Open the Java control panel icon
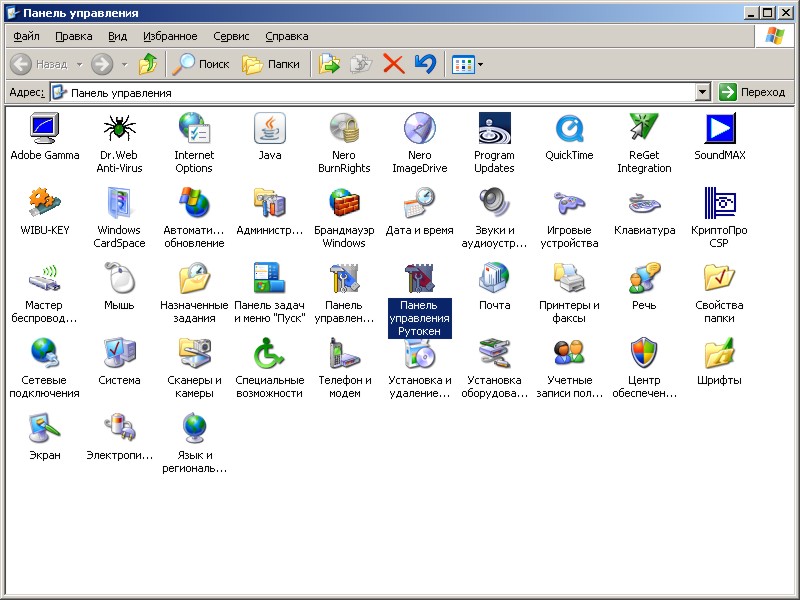The width and height of the screenshot is (800, 600). point(270,129)
